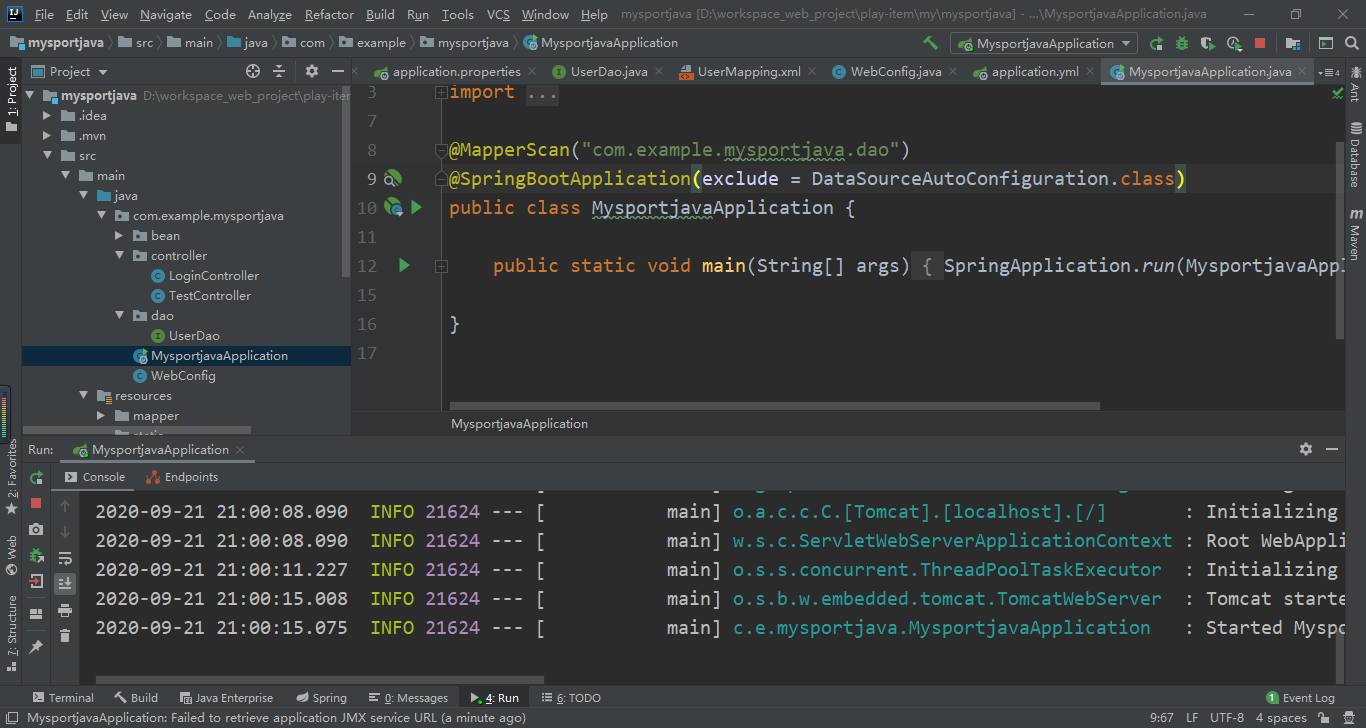Expand the bean package
The width and height of the screenshot is (1366, 728).
coord(119,236)
